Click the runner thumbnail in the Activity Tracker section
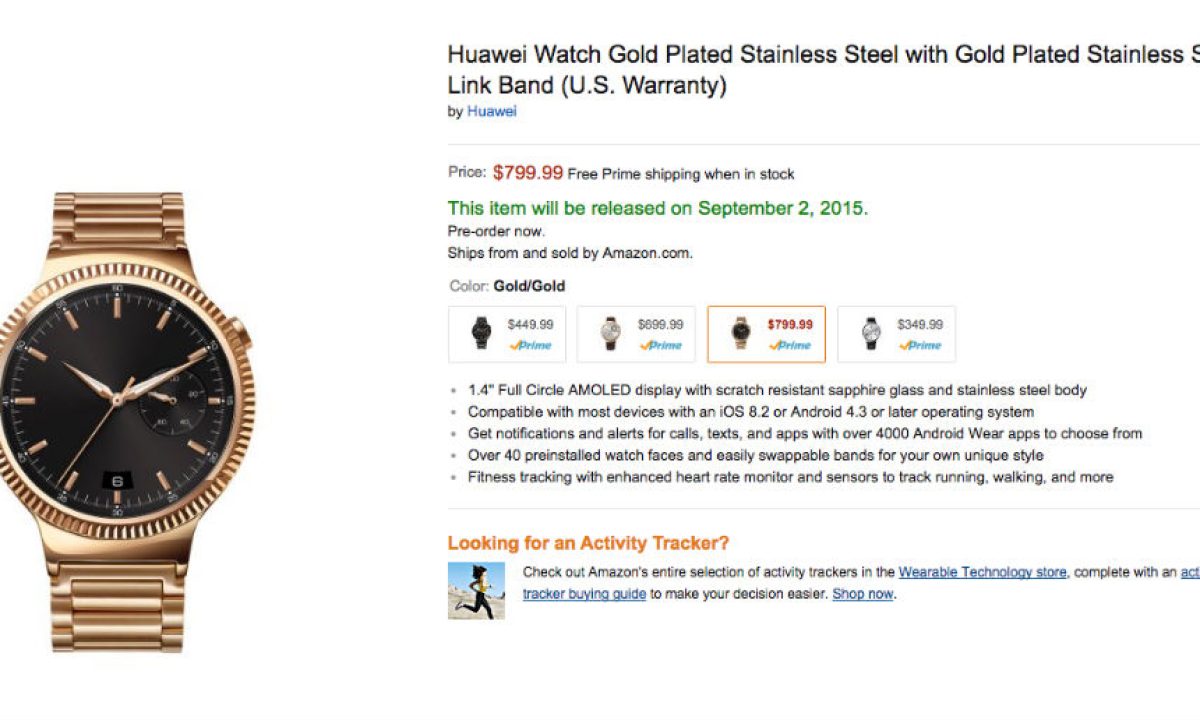This screenshot has width=1200, height=720. (x=476, y=590)
